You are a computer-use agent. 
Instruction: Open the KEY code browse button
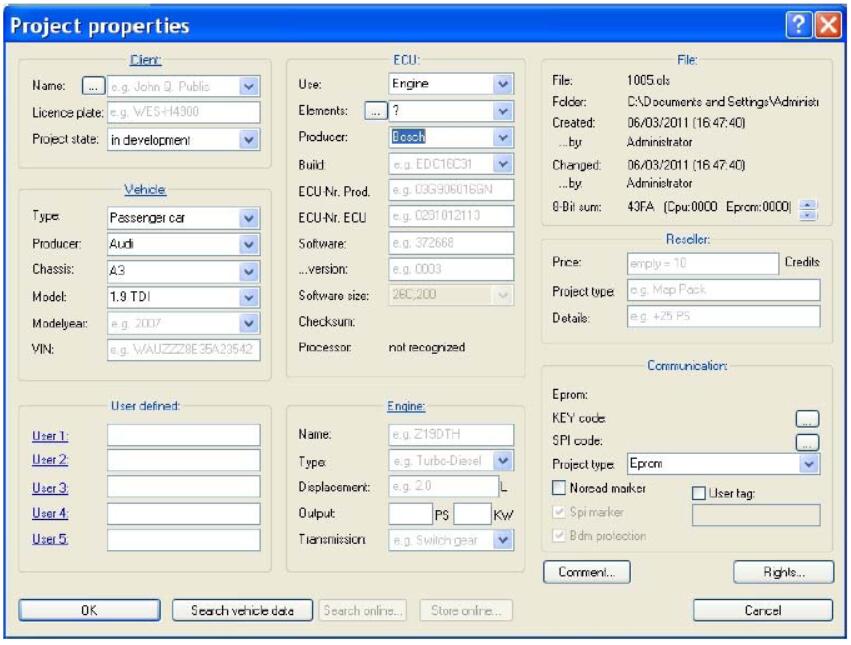click(807, 419)
